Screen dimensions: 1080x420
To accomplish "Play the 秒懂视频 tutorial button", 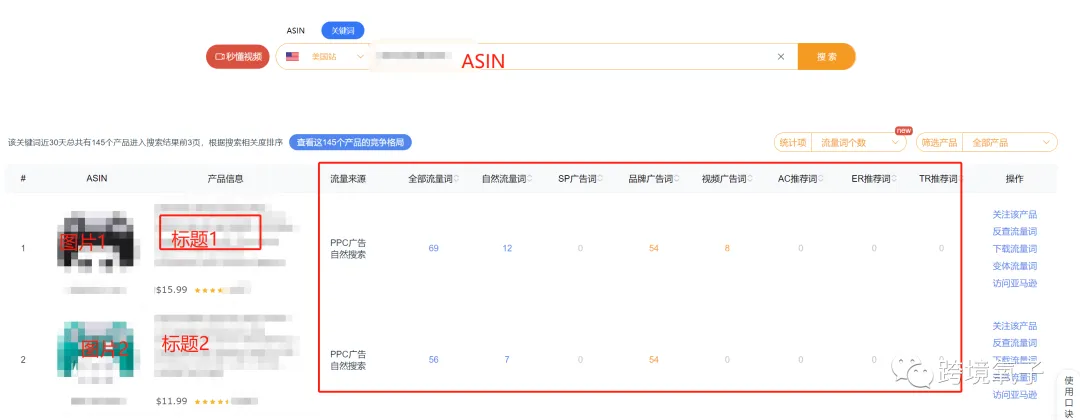I will coord(238,57).
